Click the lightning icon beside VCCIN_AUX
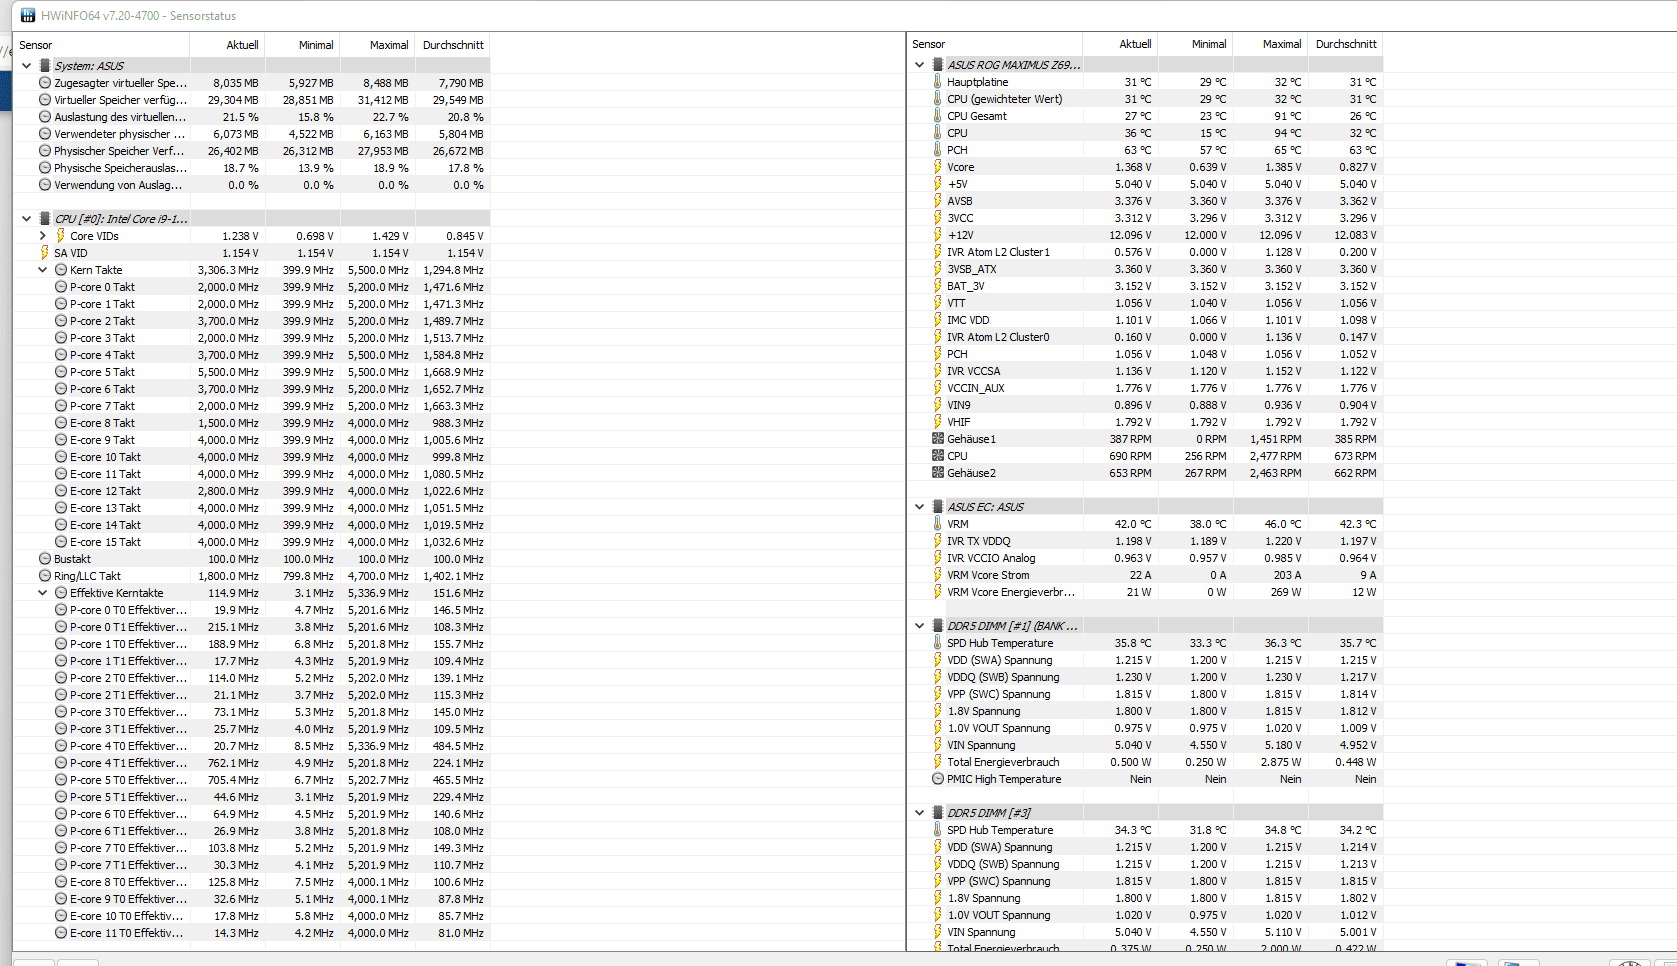This screenshot has height=966, width=1677. tap(937, 388)
